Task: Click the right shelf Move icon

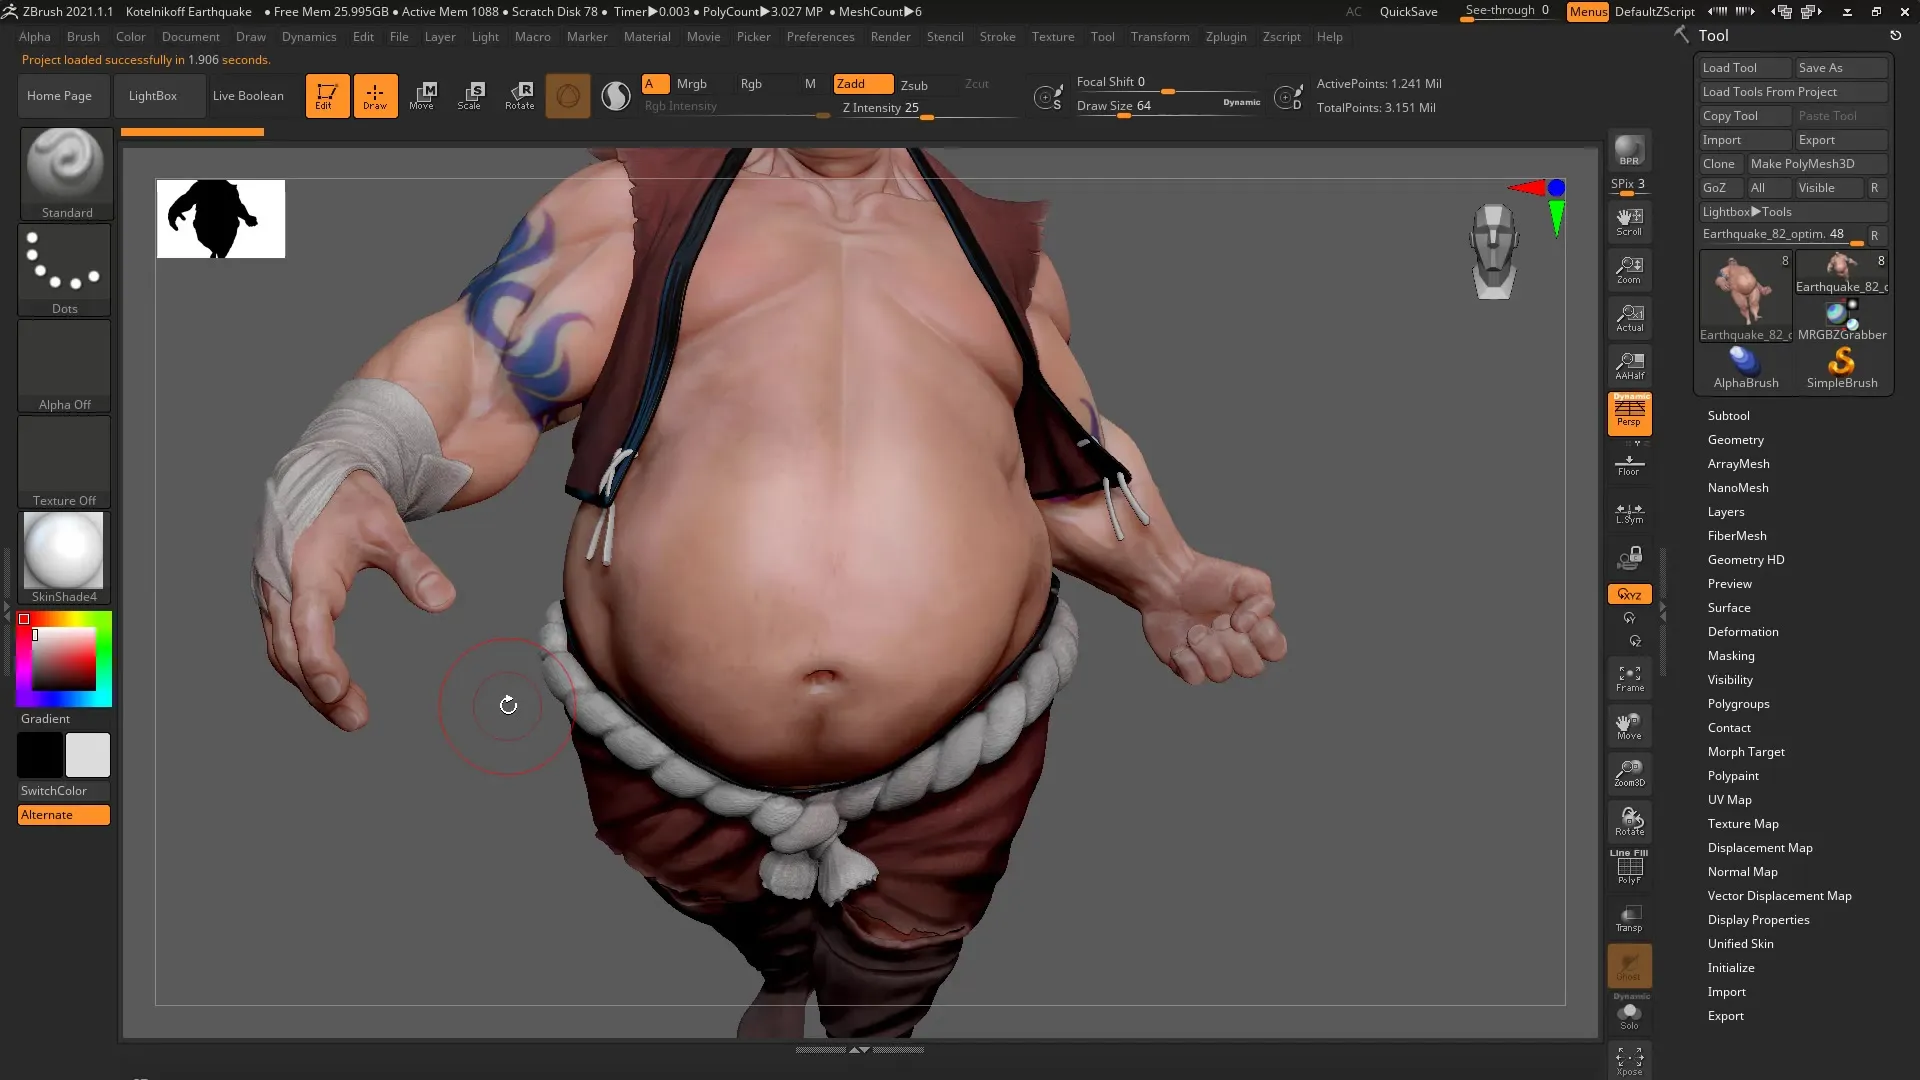Action: (1629, 726)
